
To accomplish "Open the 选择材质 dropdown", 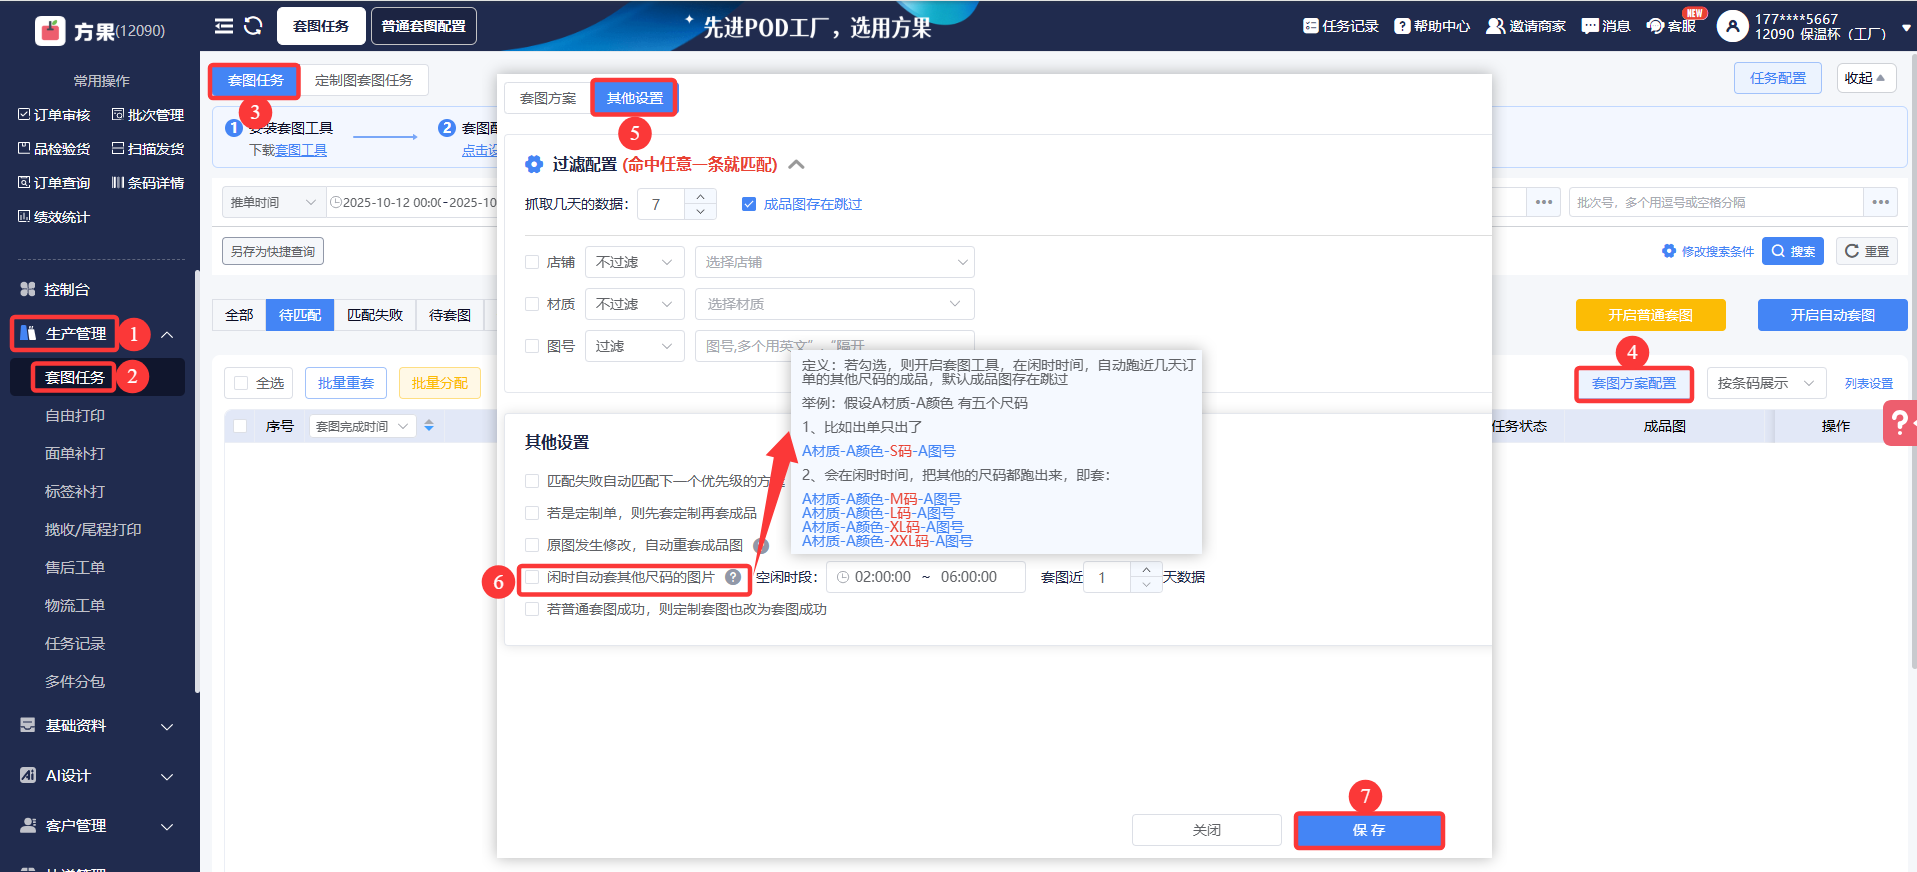I will coord(835,304).
